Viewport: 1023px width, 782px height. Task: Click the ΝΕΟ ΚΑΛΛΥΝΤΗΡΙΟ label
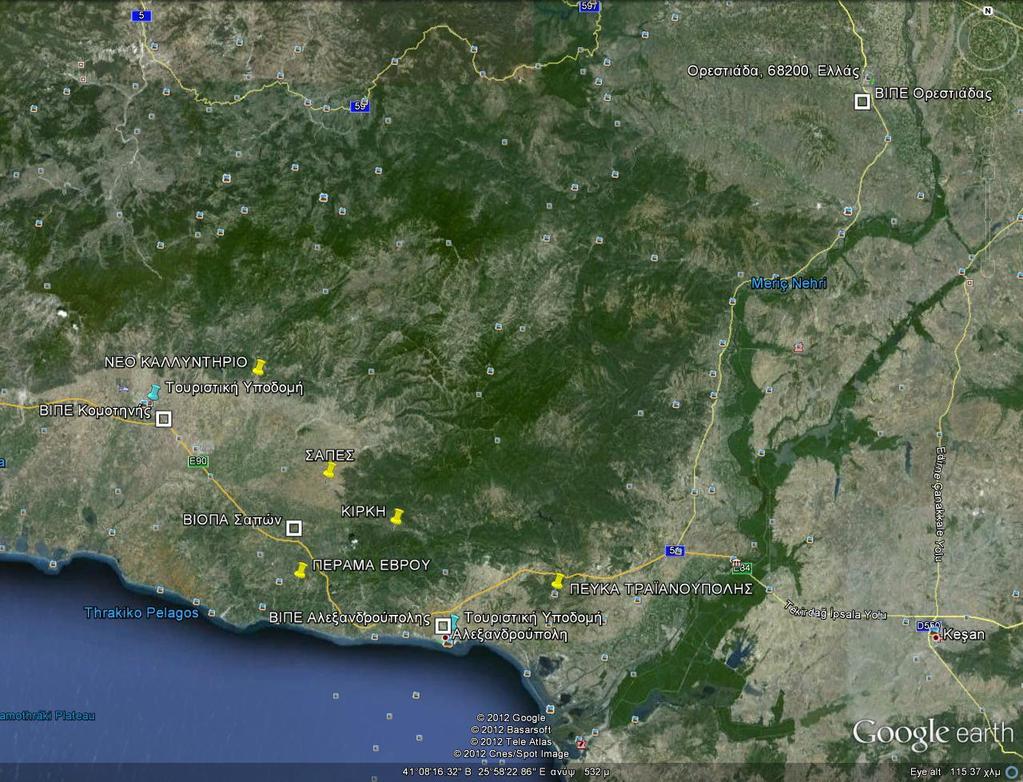(176, 362)
